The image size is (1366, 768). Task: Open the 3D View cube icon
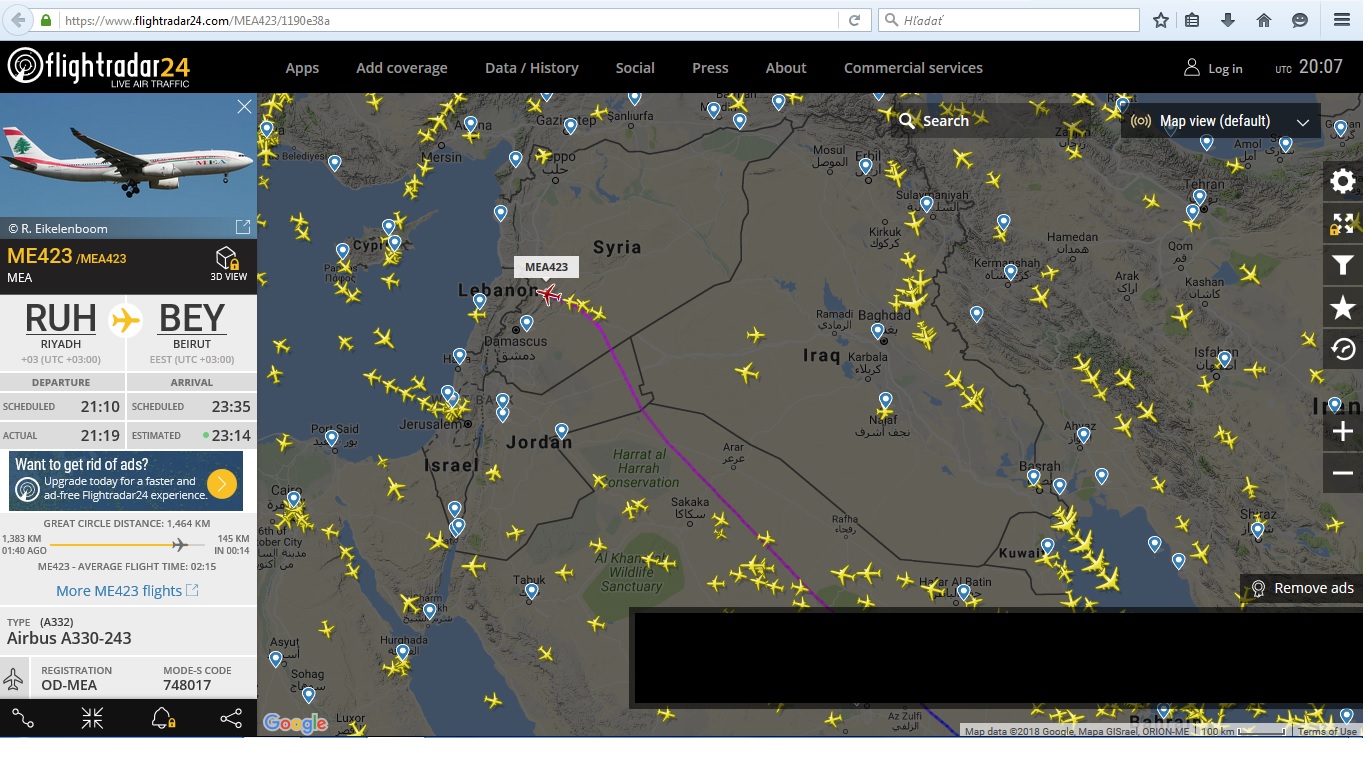click(x=228, y=264)
